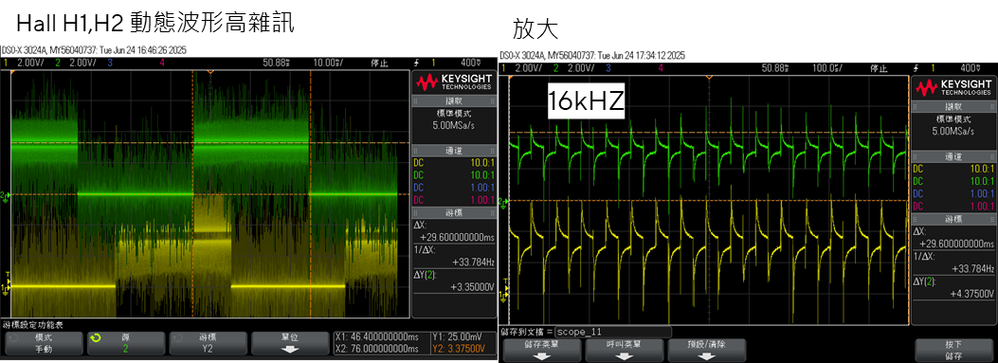The height and width of the screenshot is (363, 998).
Task: Click the 按下儲存 save button
Action: point(953,350)
